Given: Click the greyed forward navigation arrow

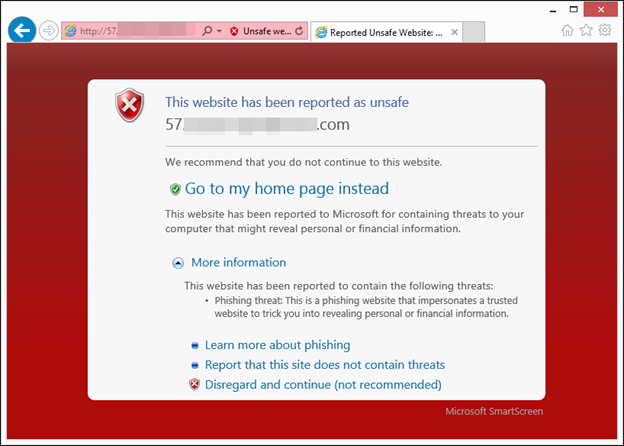Looking at the screenshot, I should tap(49, 30).
